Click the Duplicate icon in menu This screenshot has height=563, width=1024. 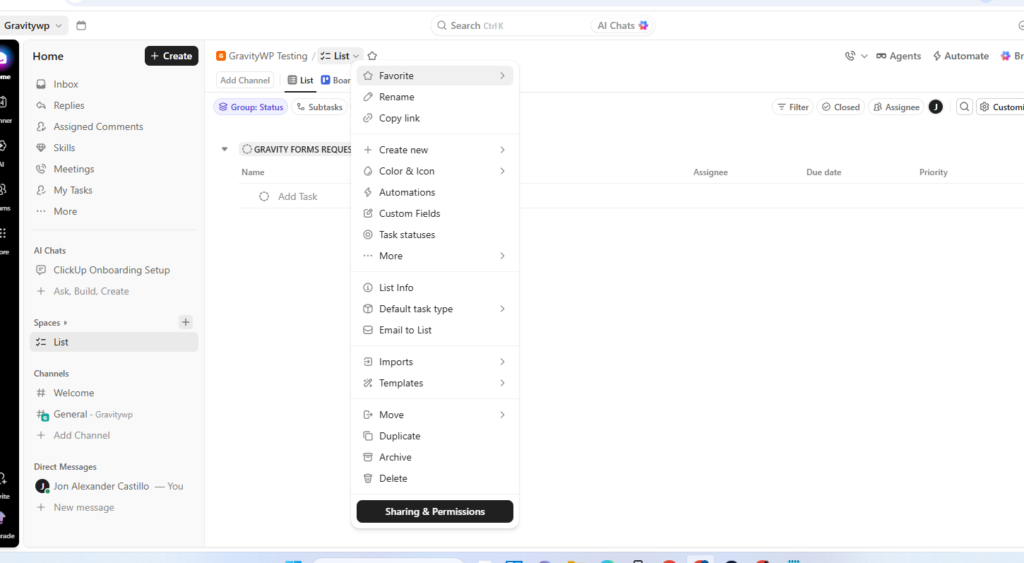[368, 436]
